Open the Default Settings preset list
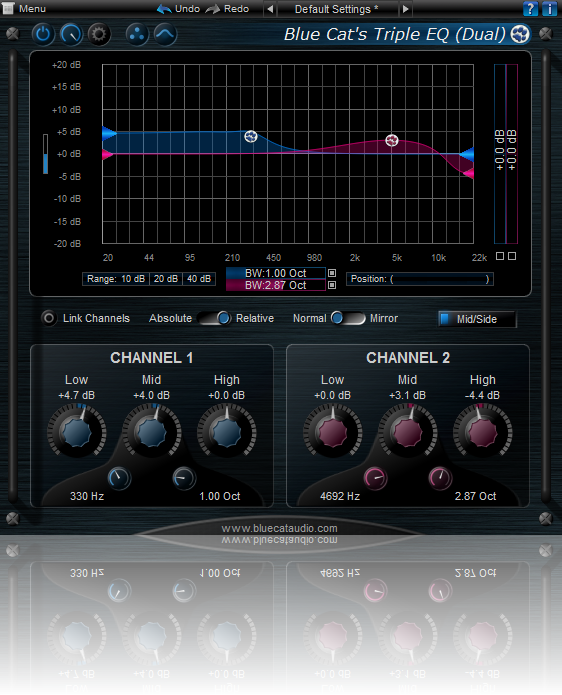The width and height of the screenshot is (562, 695). [x=337, y=9]
